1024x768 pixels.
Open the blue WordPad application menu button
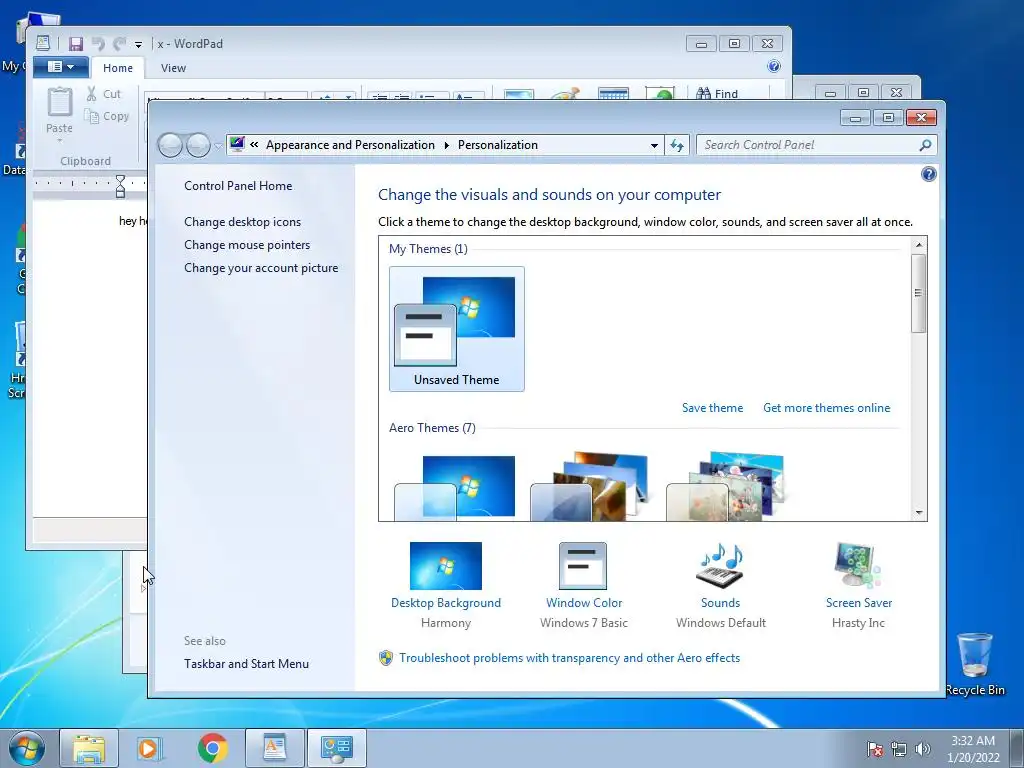60,67
